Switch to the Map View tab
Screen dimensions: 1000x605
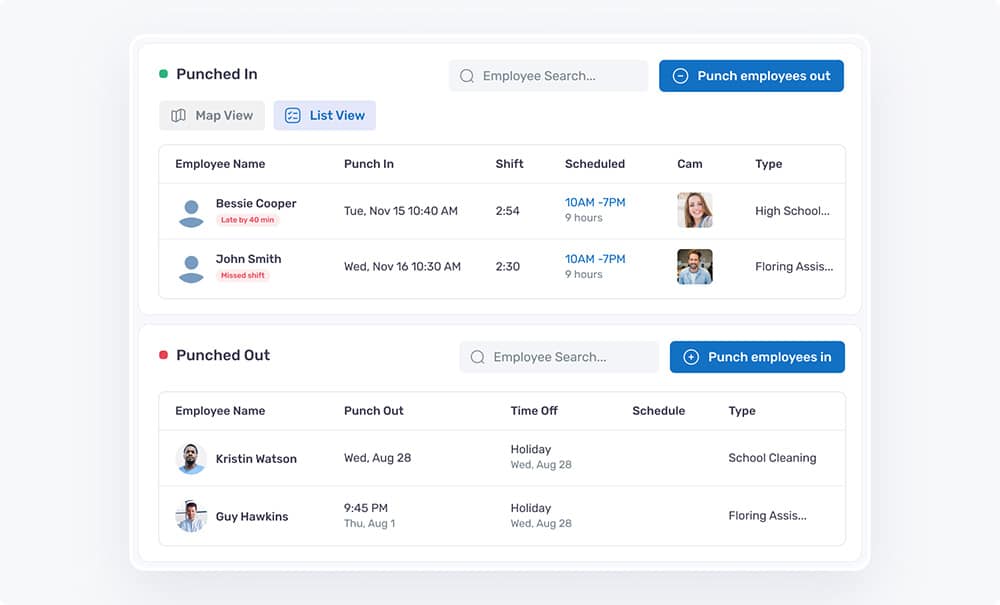coord(212,115)
